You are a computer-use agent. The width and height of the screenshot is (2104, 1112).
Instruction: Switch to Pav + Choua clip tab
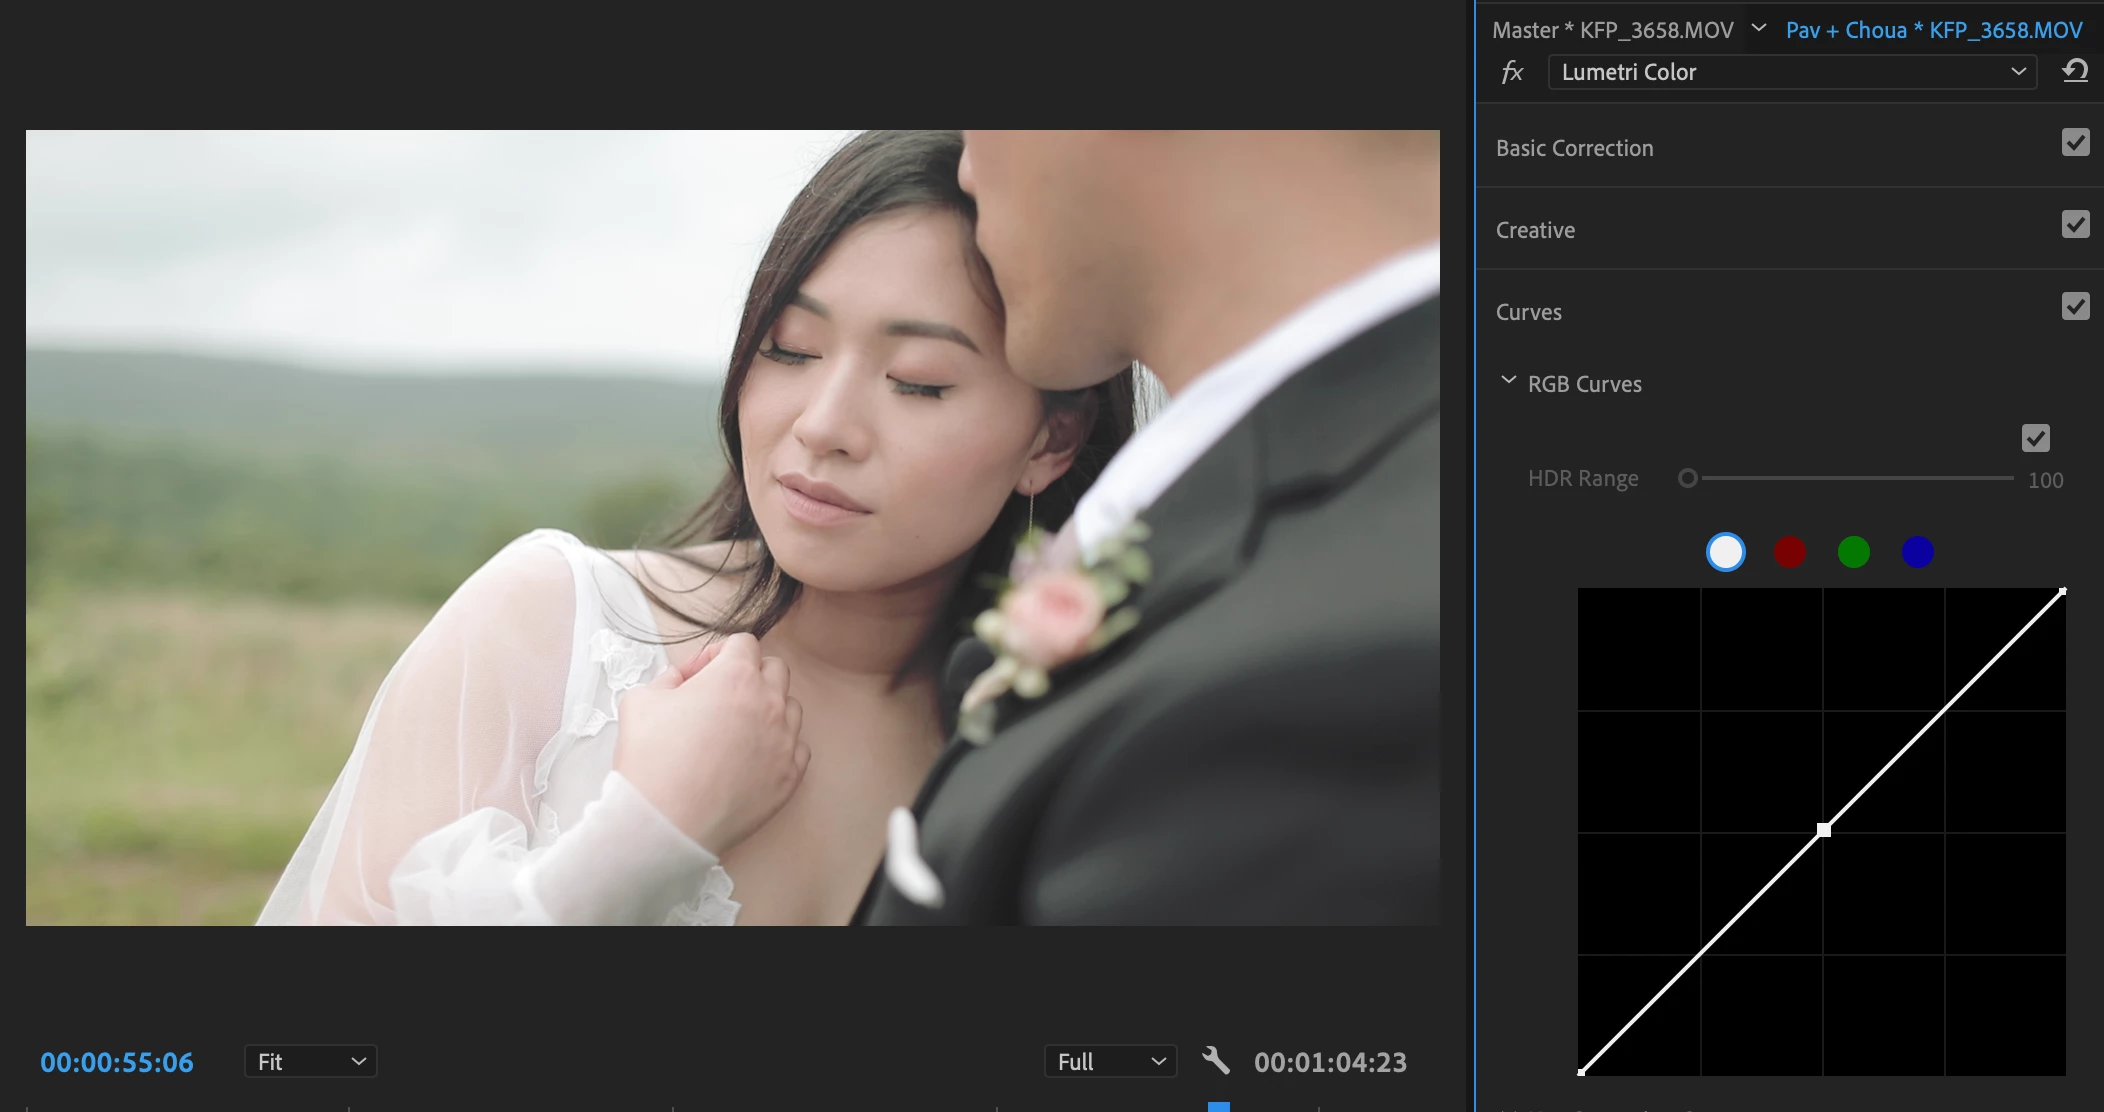point(1933,30)
